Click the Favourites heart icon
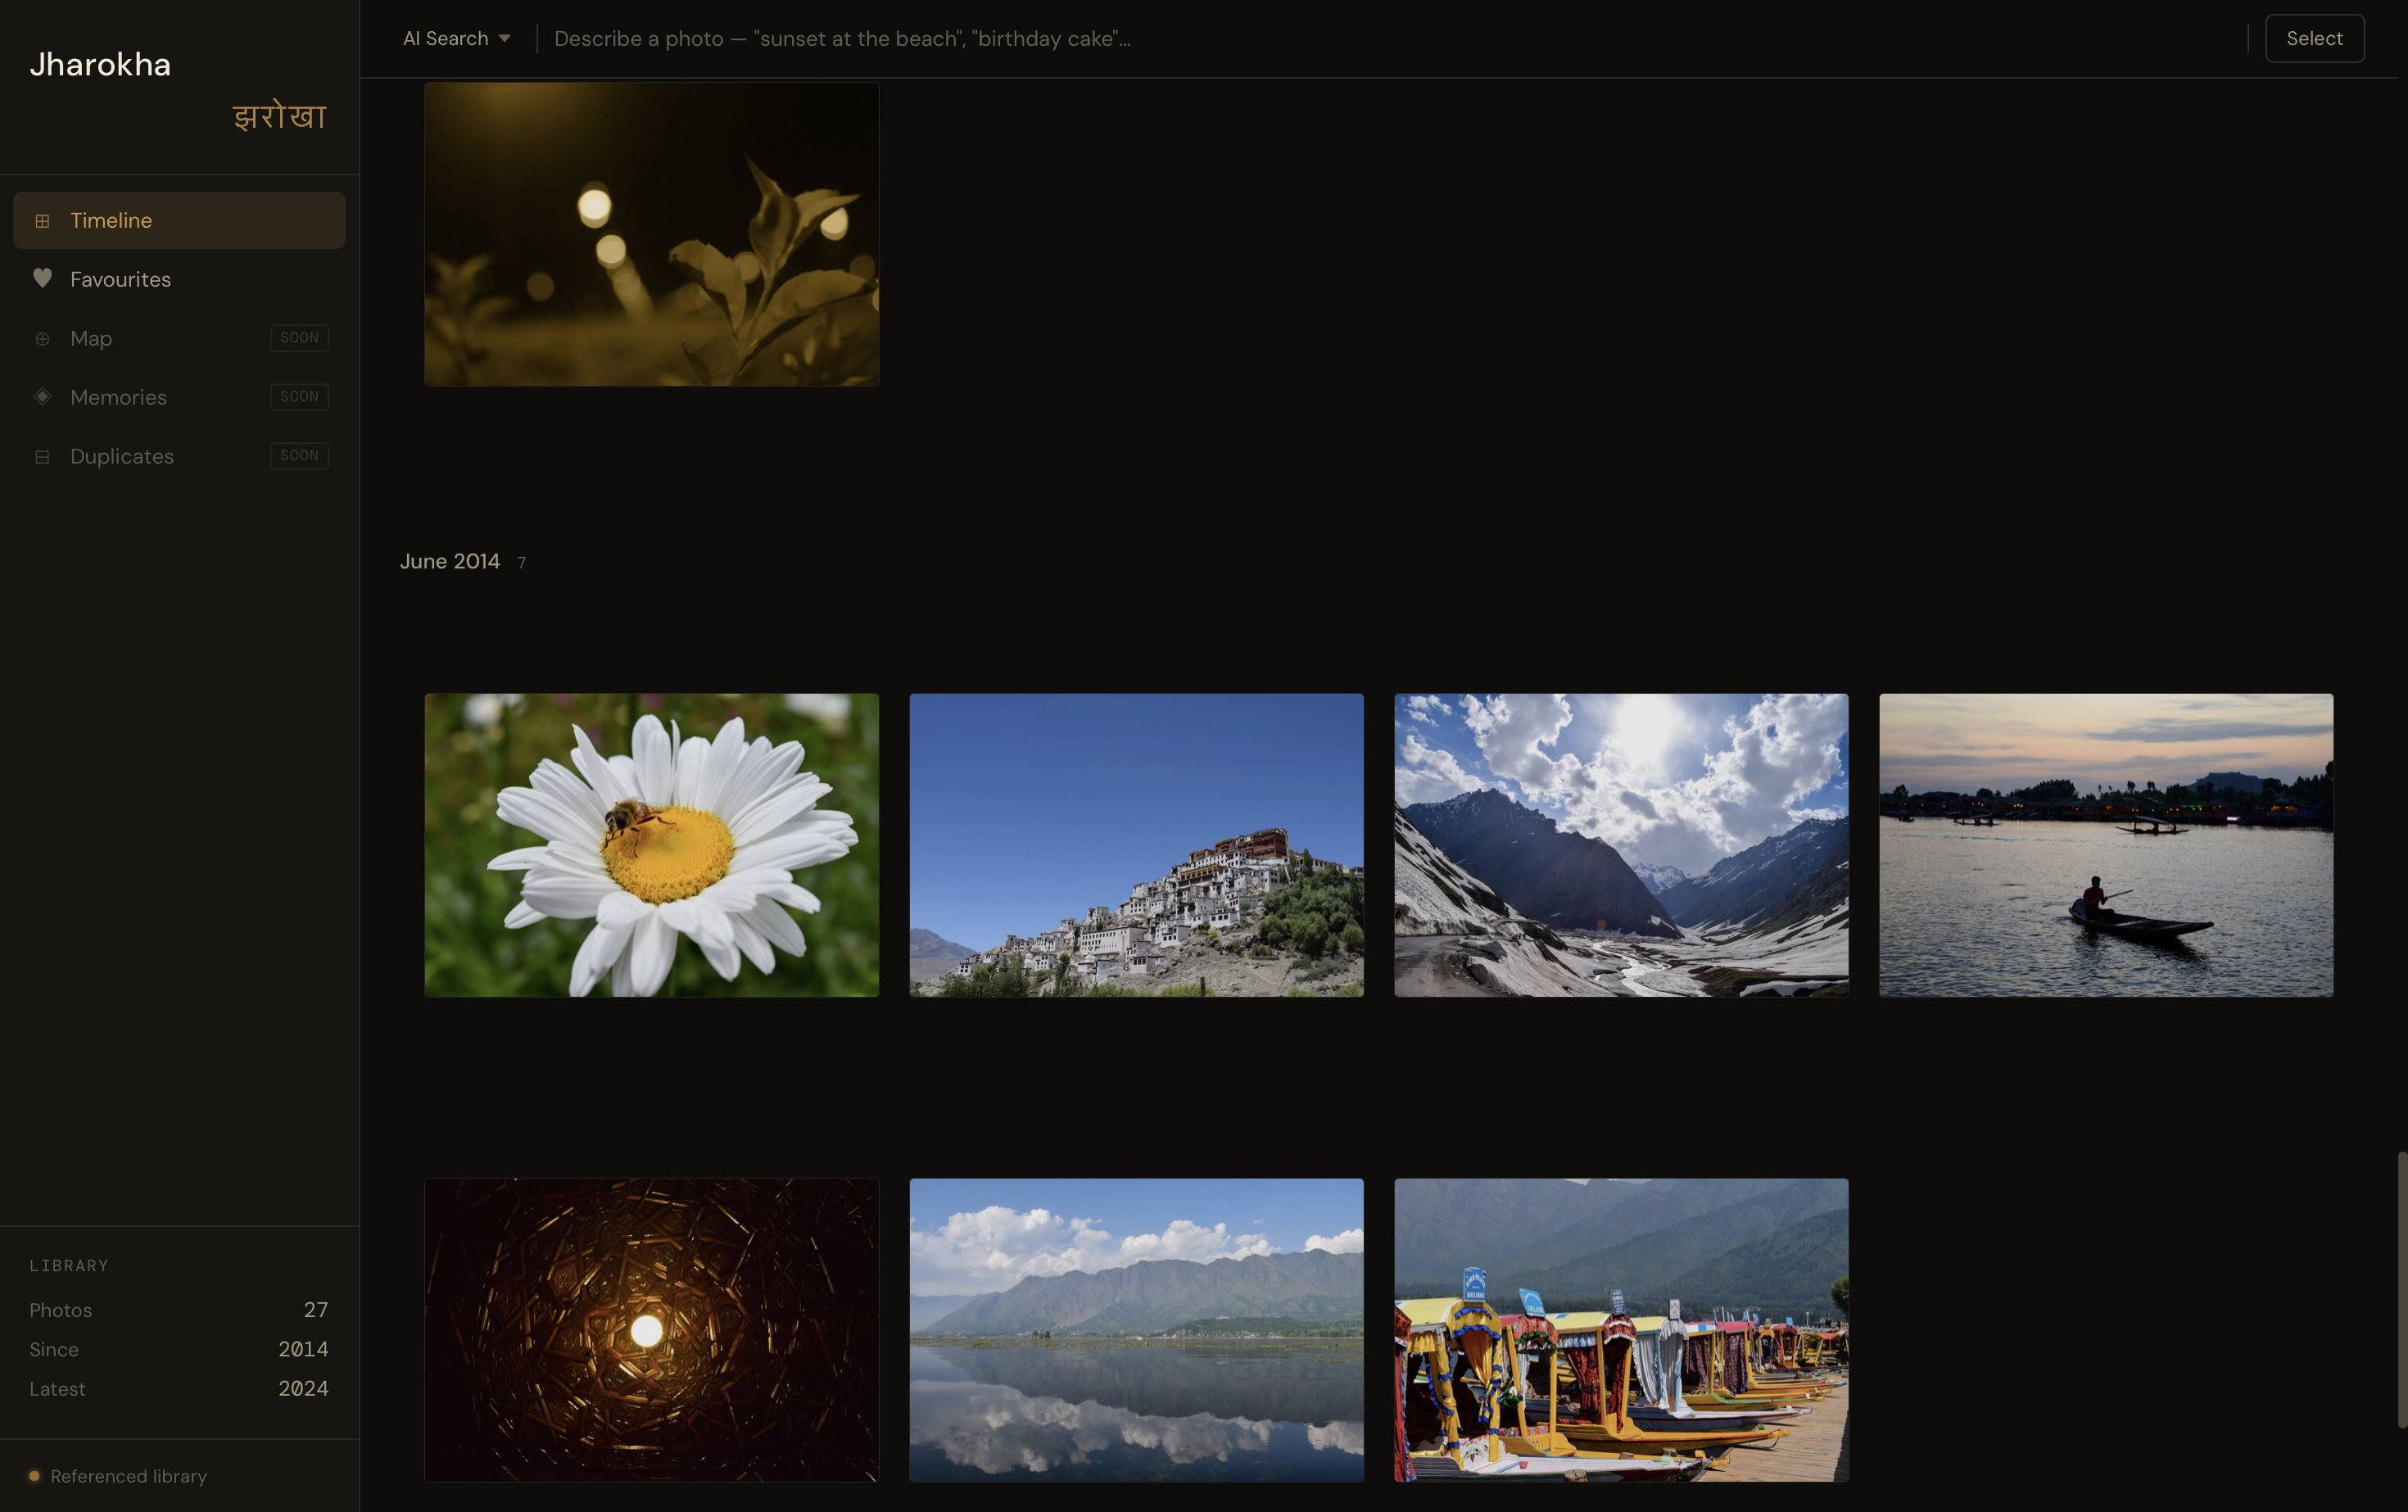The width and height of the screenshot is (2408, 1512). click(42, 279)
